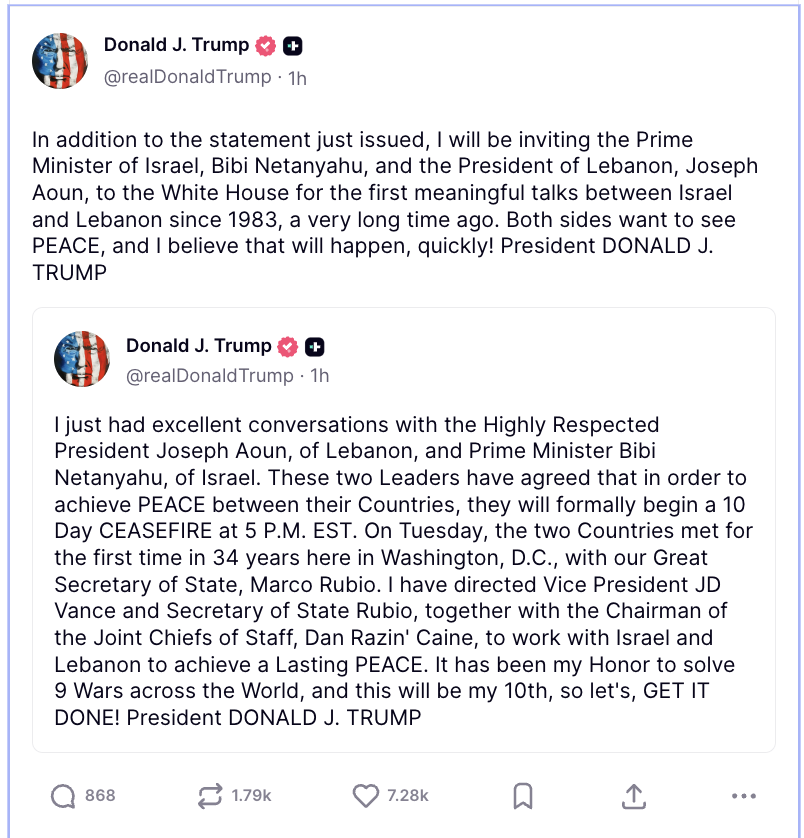Click the 7.28k likes count
This screenshot has width=804, height=838.
(x=408, y=796)
